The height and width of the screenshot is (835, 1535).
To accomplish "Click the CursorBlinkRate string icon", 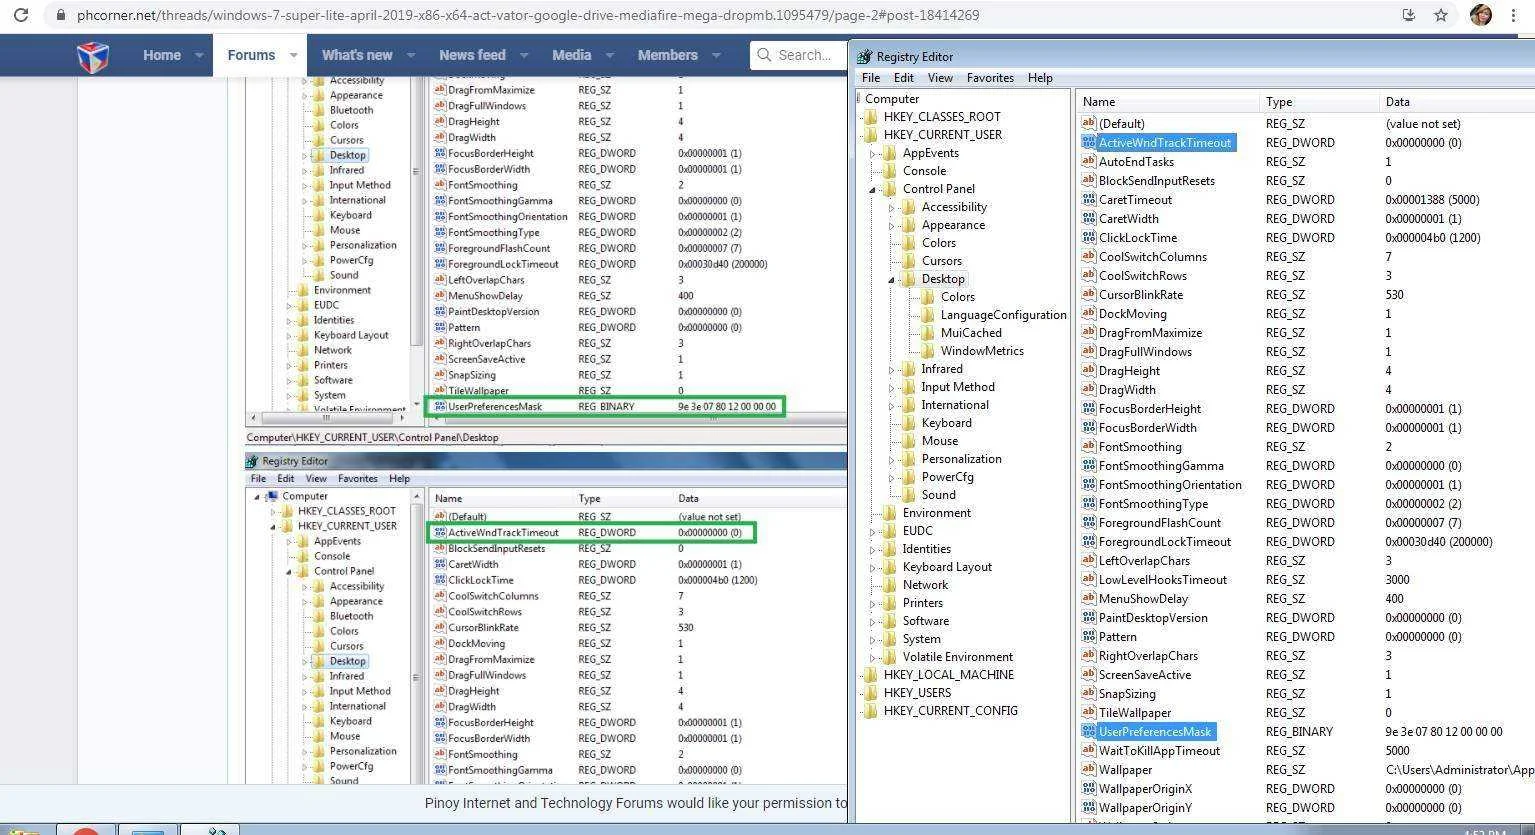I will click(x=1089, y=294).
